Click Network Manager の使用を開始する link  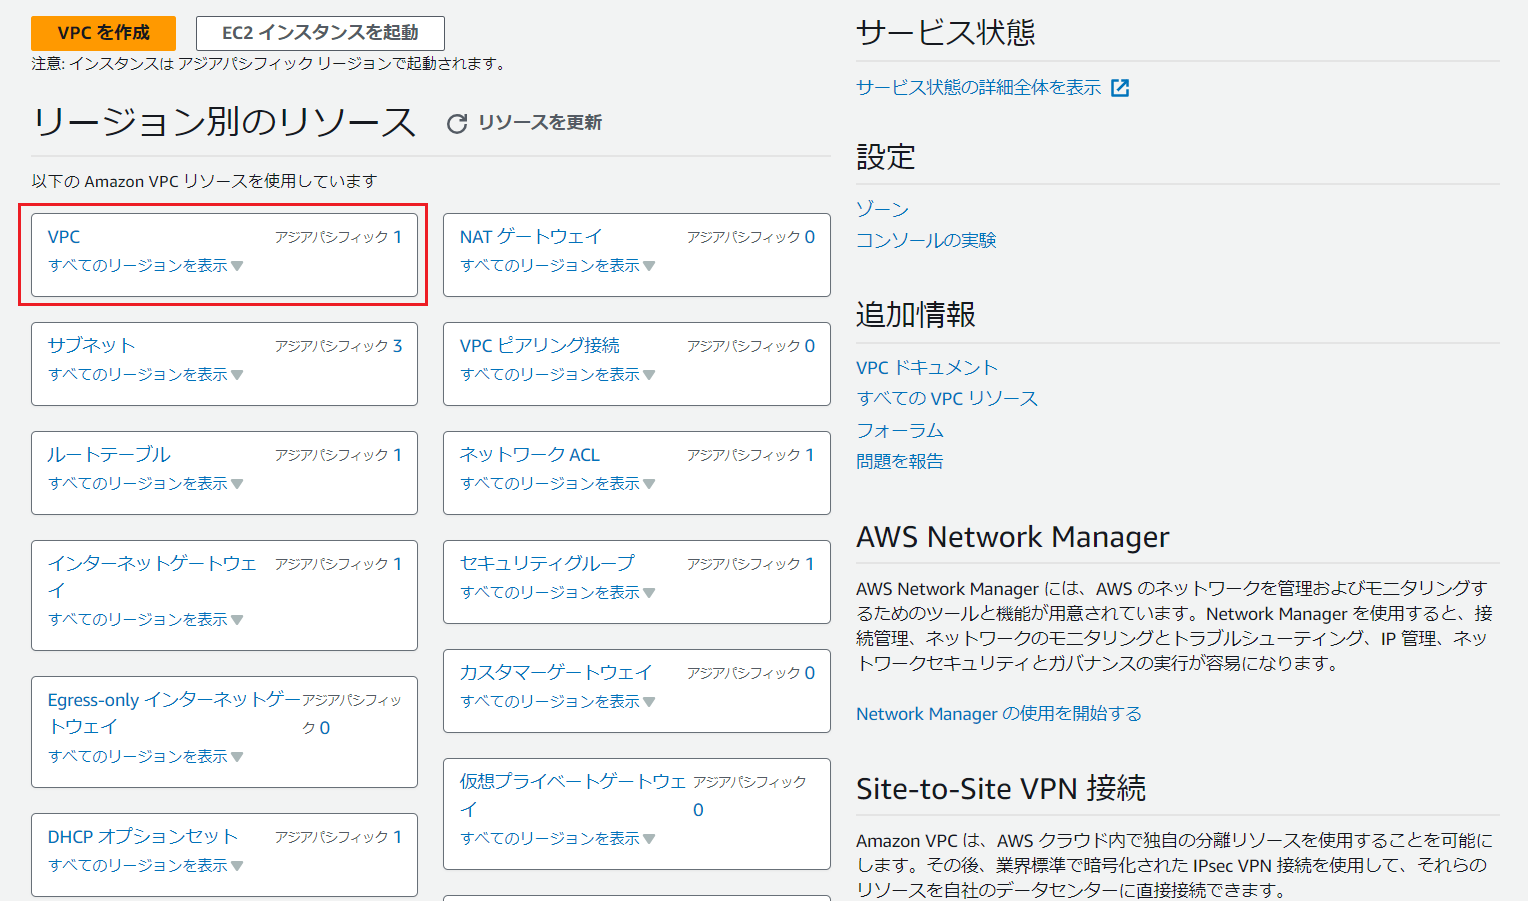pyautogui.click(x=998, y=714)
